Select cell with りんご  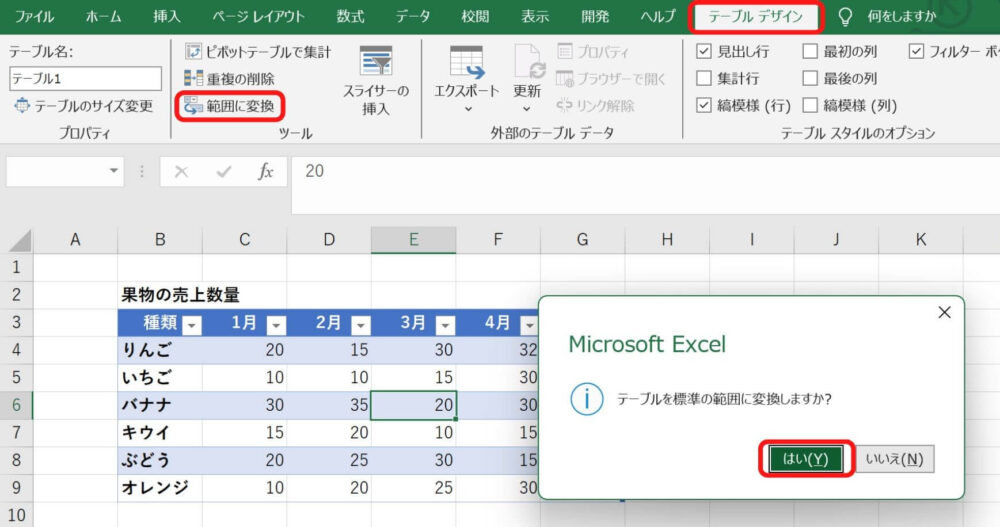[160, 350]
